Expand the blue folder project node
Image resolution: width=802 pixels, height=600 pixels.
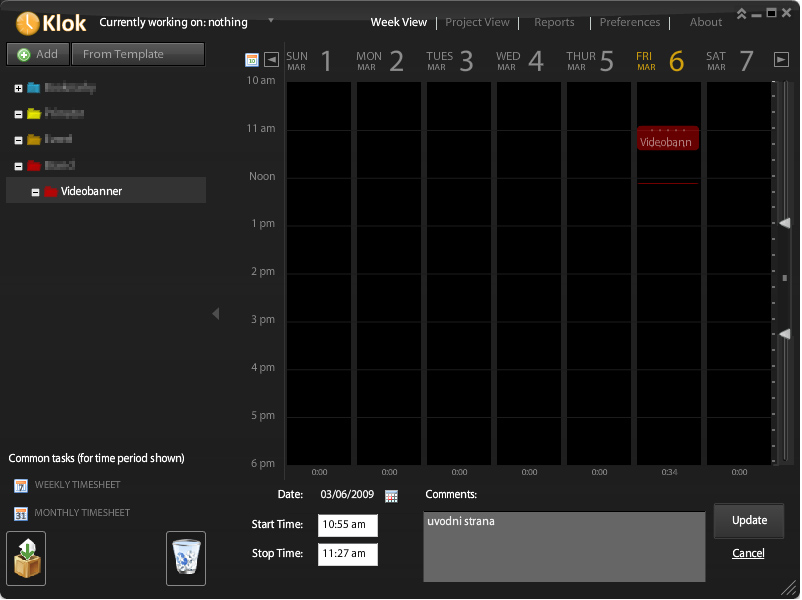click(18, 88)
